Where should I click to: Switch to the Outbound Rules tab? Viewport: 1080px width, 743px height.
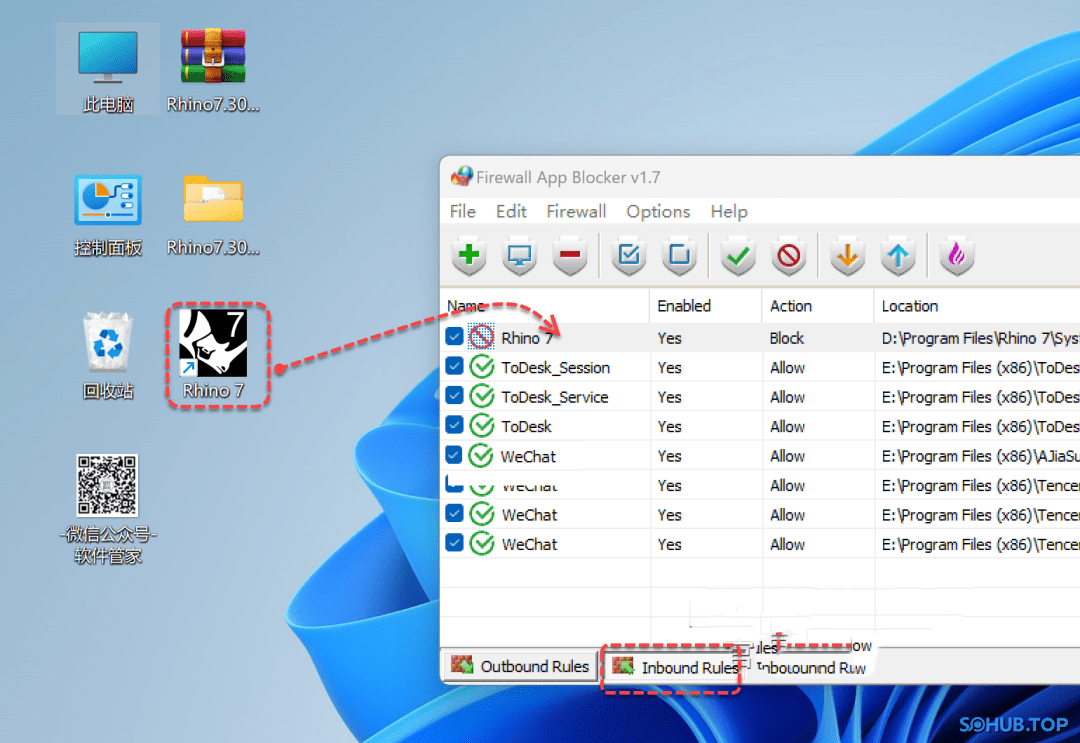point(520,666)
